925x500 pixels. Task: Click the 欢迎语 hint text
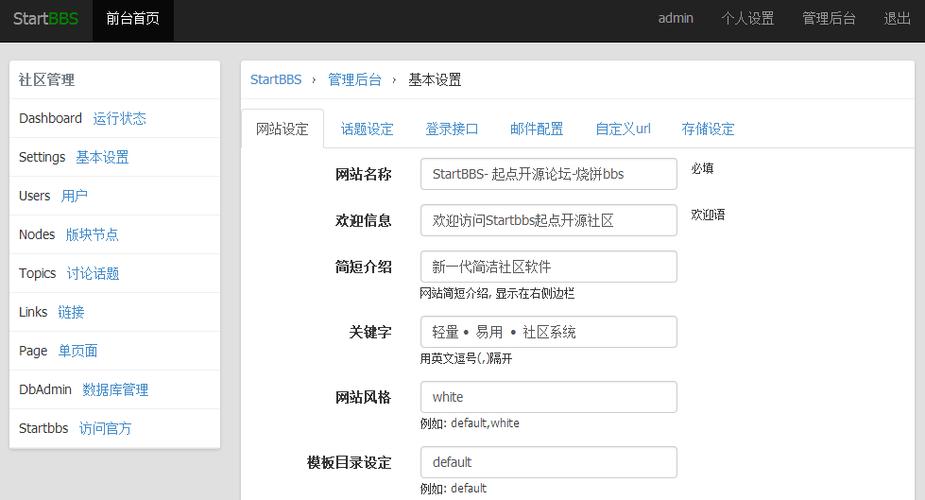pyautogui.click(x=708, y=215)
